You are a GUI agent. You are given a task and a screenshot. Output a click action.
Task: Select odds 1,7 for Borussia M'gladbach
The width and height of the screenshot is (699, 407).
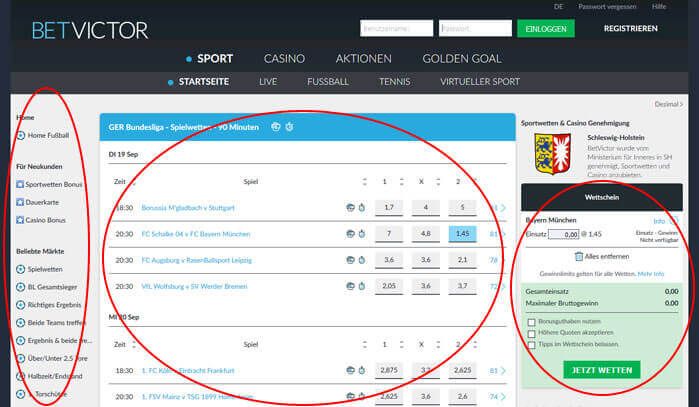[x=389, y=207]
